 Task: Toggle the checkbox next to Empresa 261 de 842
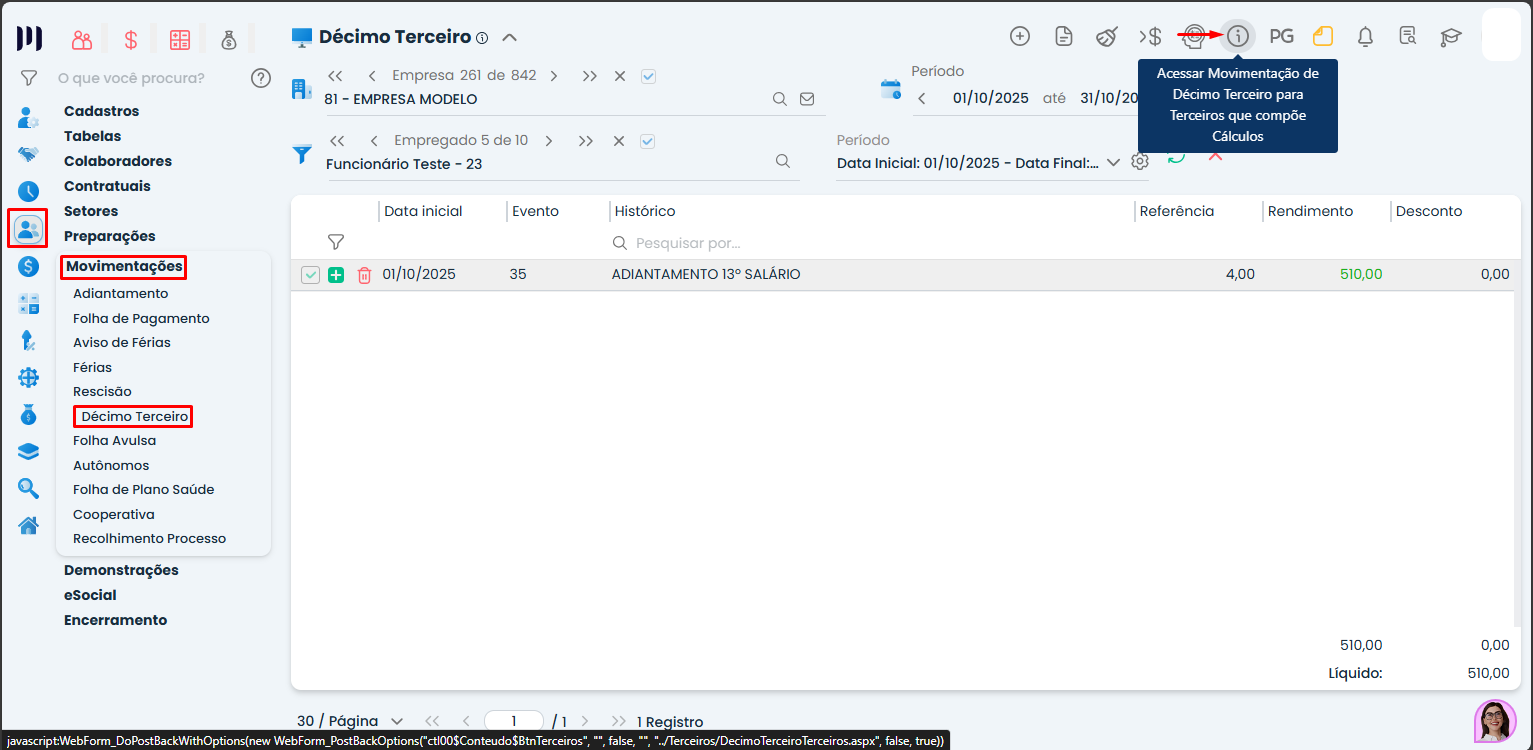tap(648, 76)
